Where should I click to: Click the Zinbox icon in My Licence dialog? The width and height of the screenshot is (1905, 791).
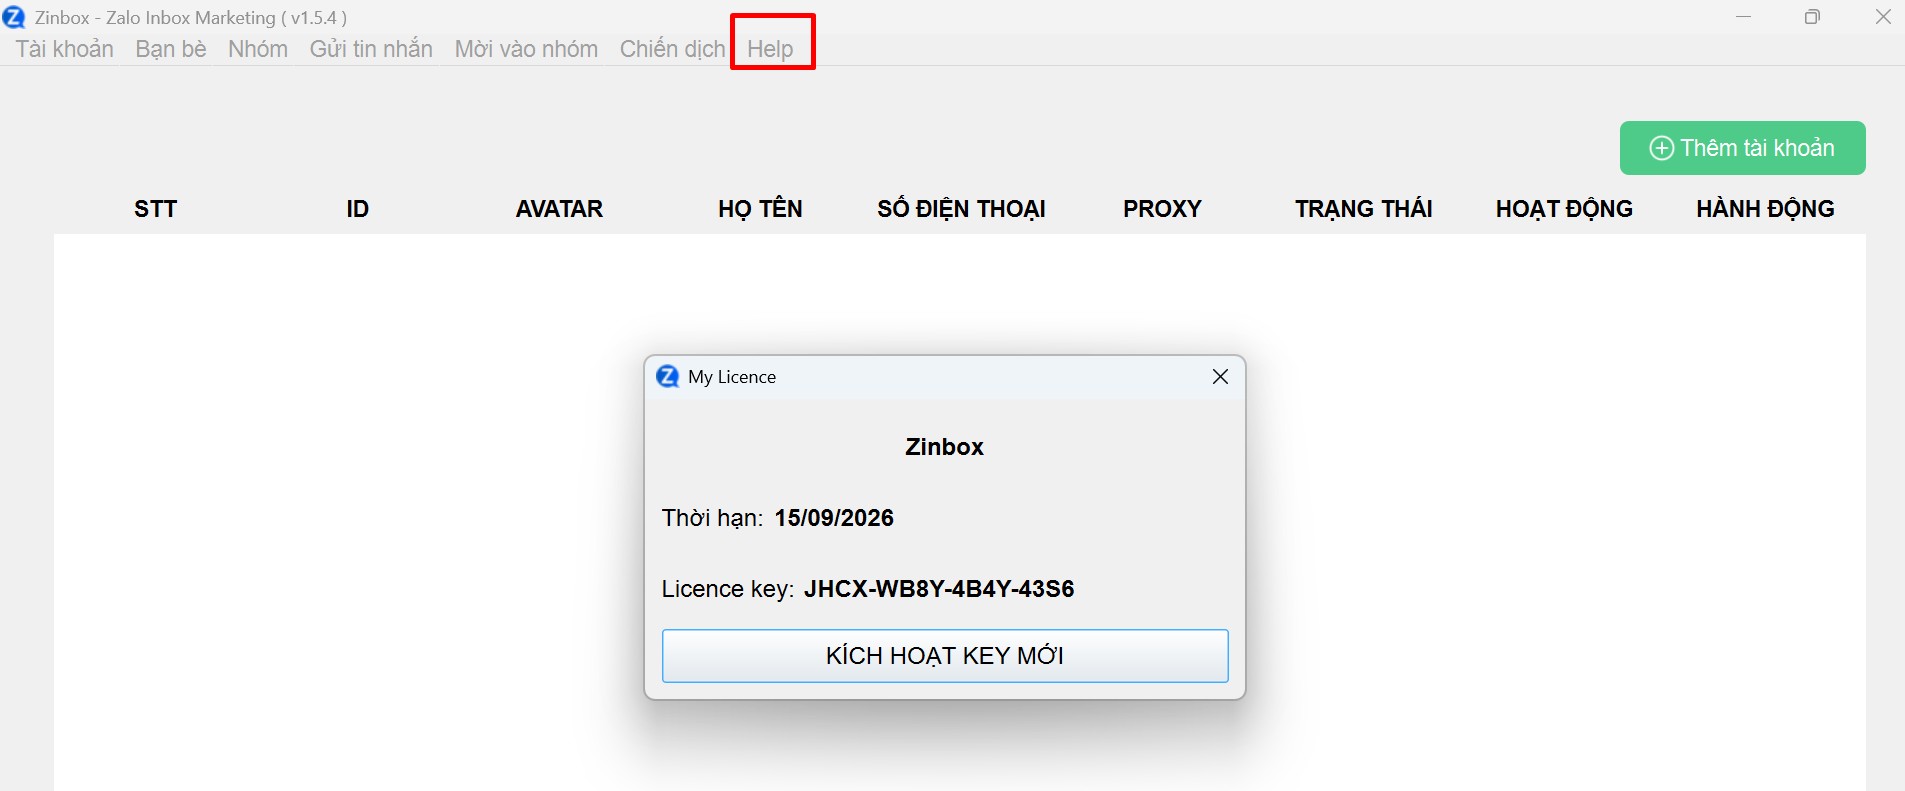pyautogui.click(x=667, y=376)
